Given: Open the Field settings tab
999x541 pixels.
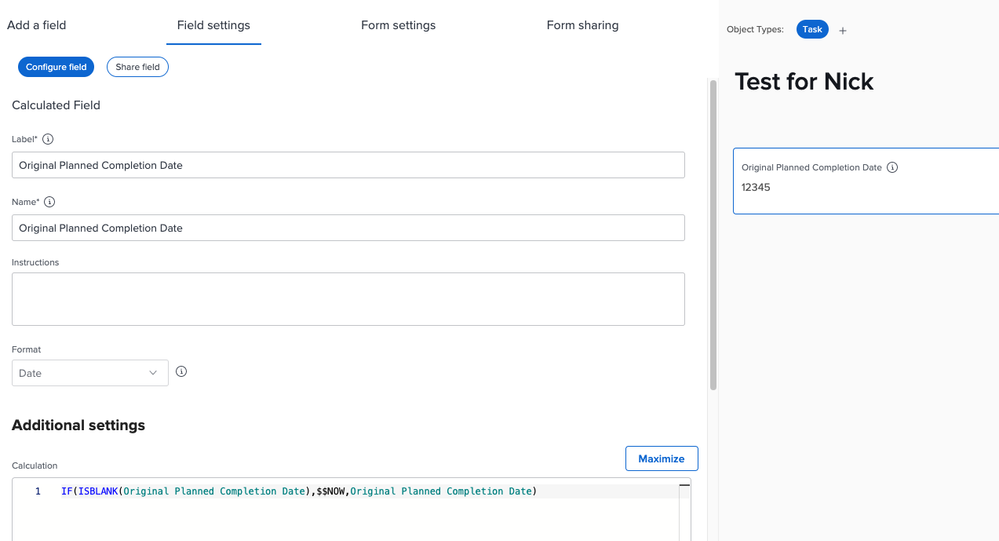Looking at the screenshot, I should [213, 25].
